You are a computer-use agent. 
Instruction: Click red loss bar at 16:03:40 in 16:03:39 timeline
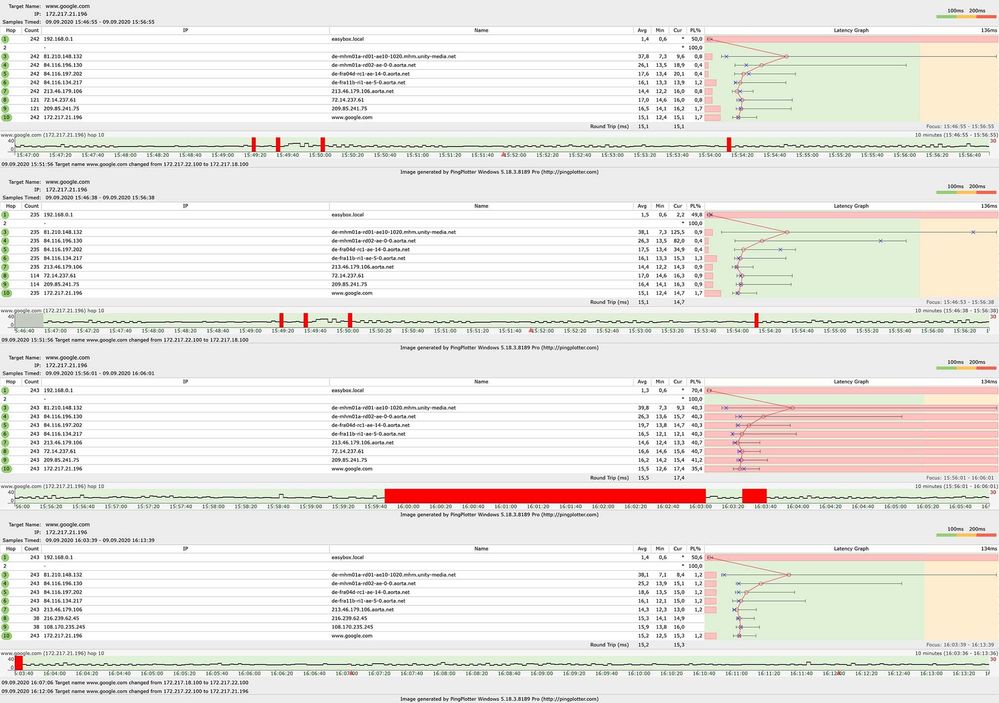tap(19, 663)
